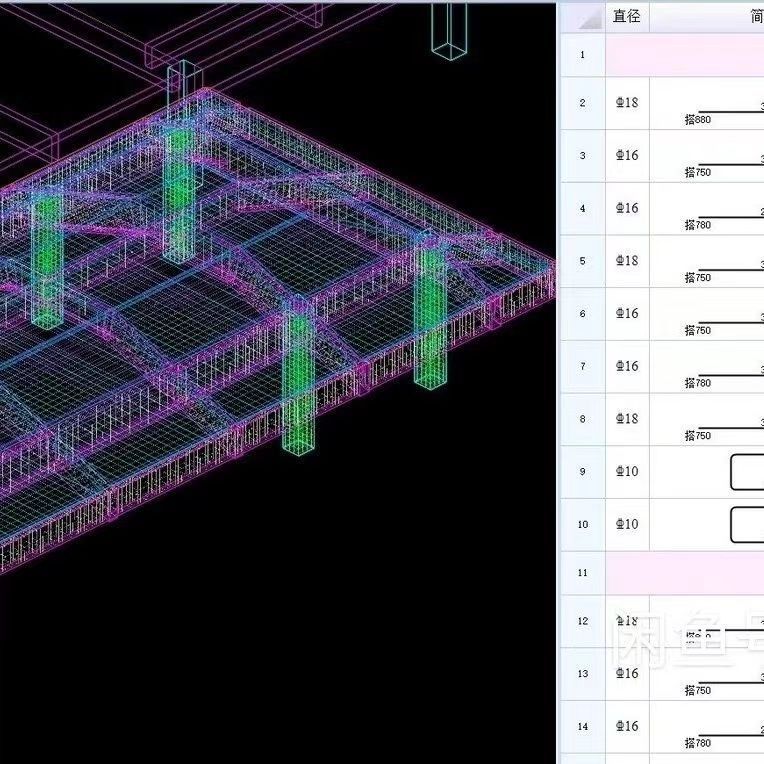Click the Φ16 diameter cell in row 13
Screen dimensions: 764x764
click(627, 674)
